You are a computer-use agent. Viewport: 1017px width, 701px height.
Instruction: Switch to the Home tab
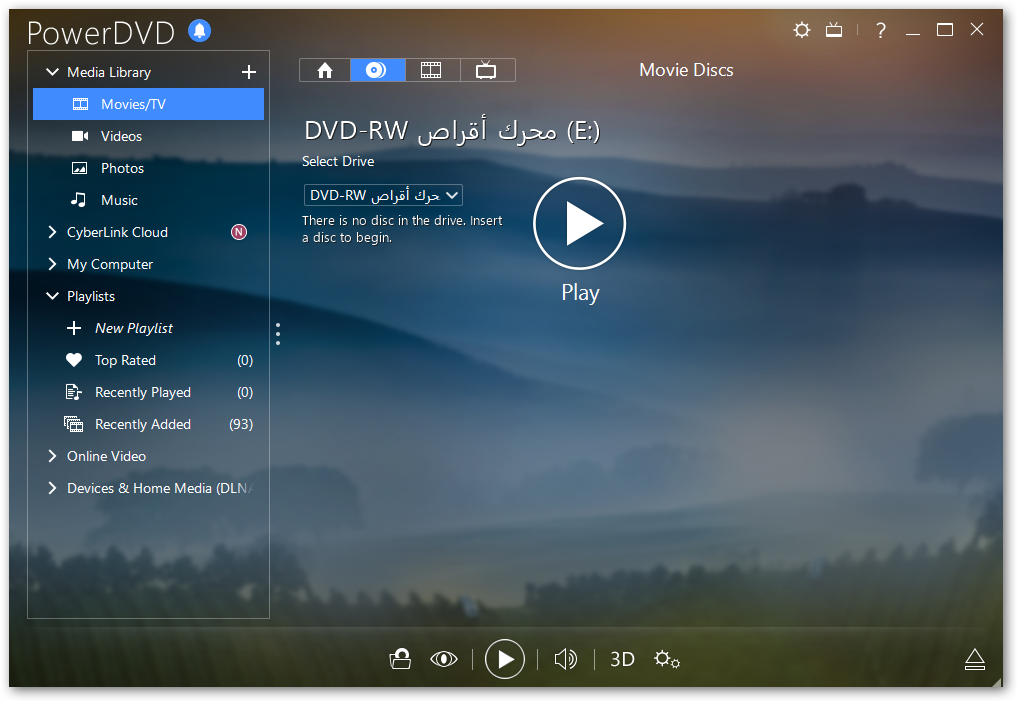[325, 70]
